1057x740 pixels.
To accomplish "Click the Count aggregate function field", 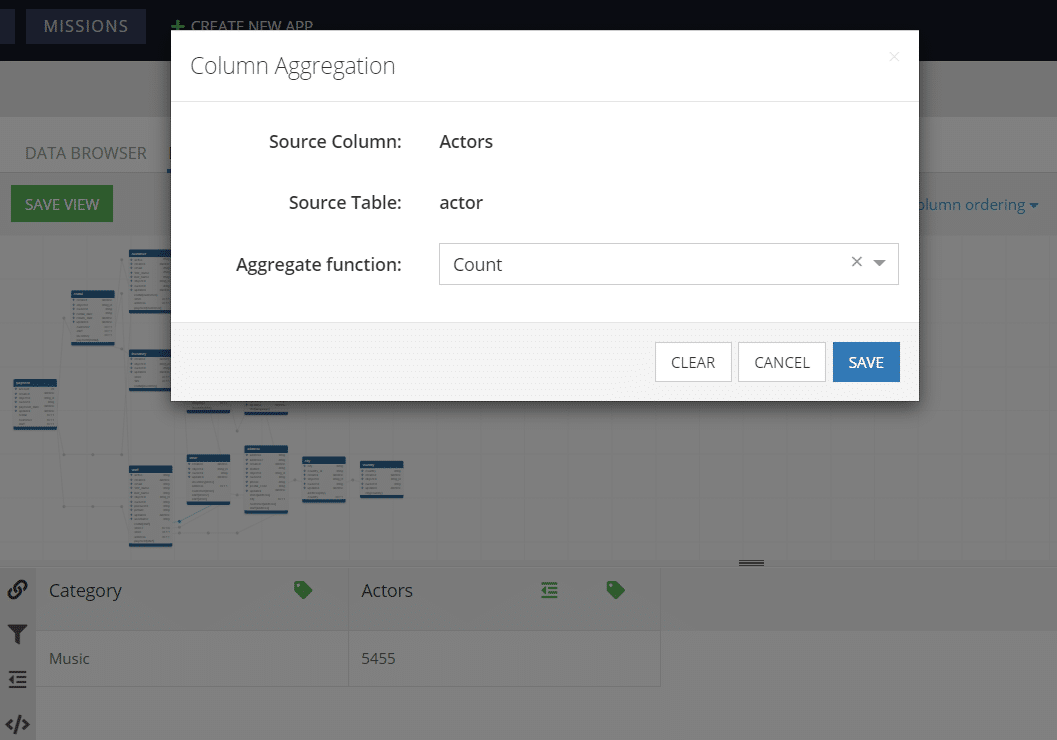I will pyautogui.click(x=669, y=264).
